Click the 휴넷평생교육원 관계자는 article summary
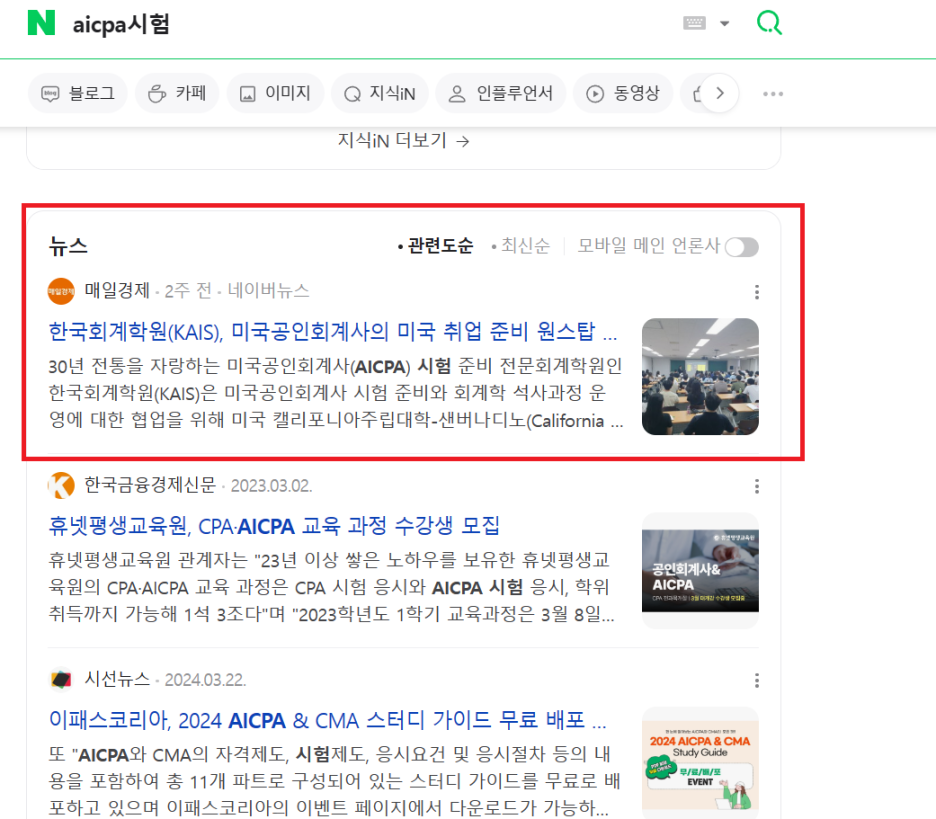Screen dimensions: 936x819 click(x=331, y=587)
